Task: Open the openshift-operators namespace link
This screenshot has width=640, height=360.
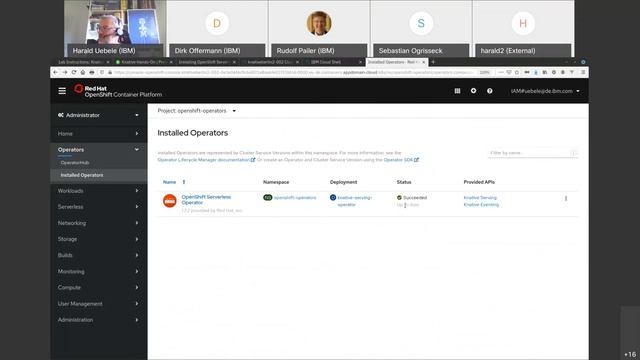Action: 295,198
